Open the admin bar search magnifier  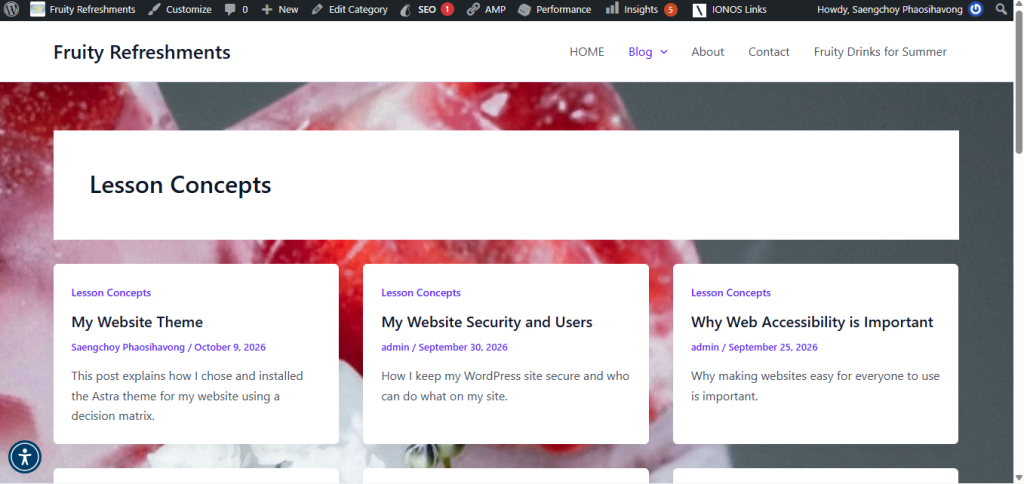1000,10
